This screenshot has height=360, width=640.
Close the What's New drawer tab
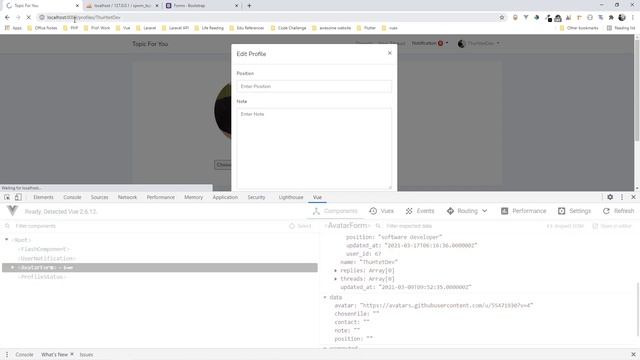(72, 354)
